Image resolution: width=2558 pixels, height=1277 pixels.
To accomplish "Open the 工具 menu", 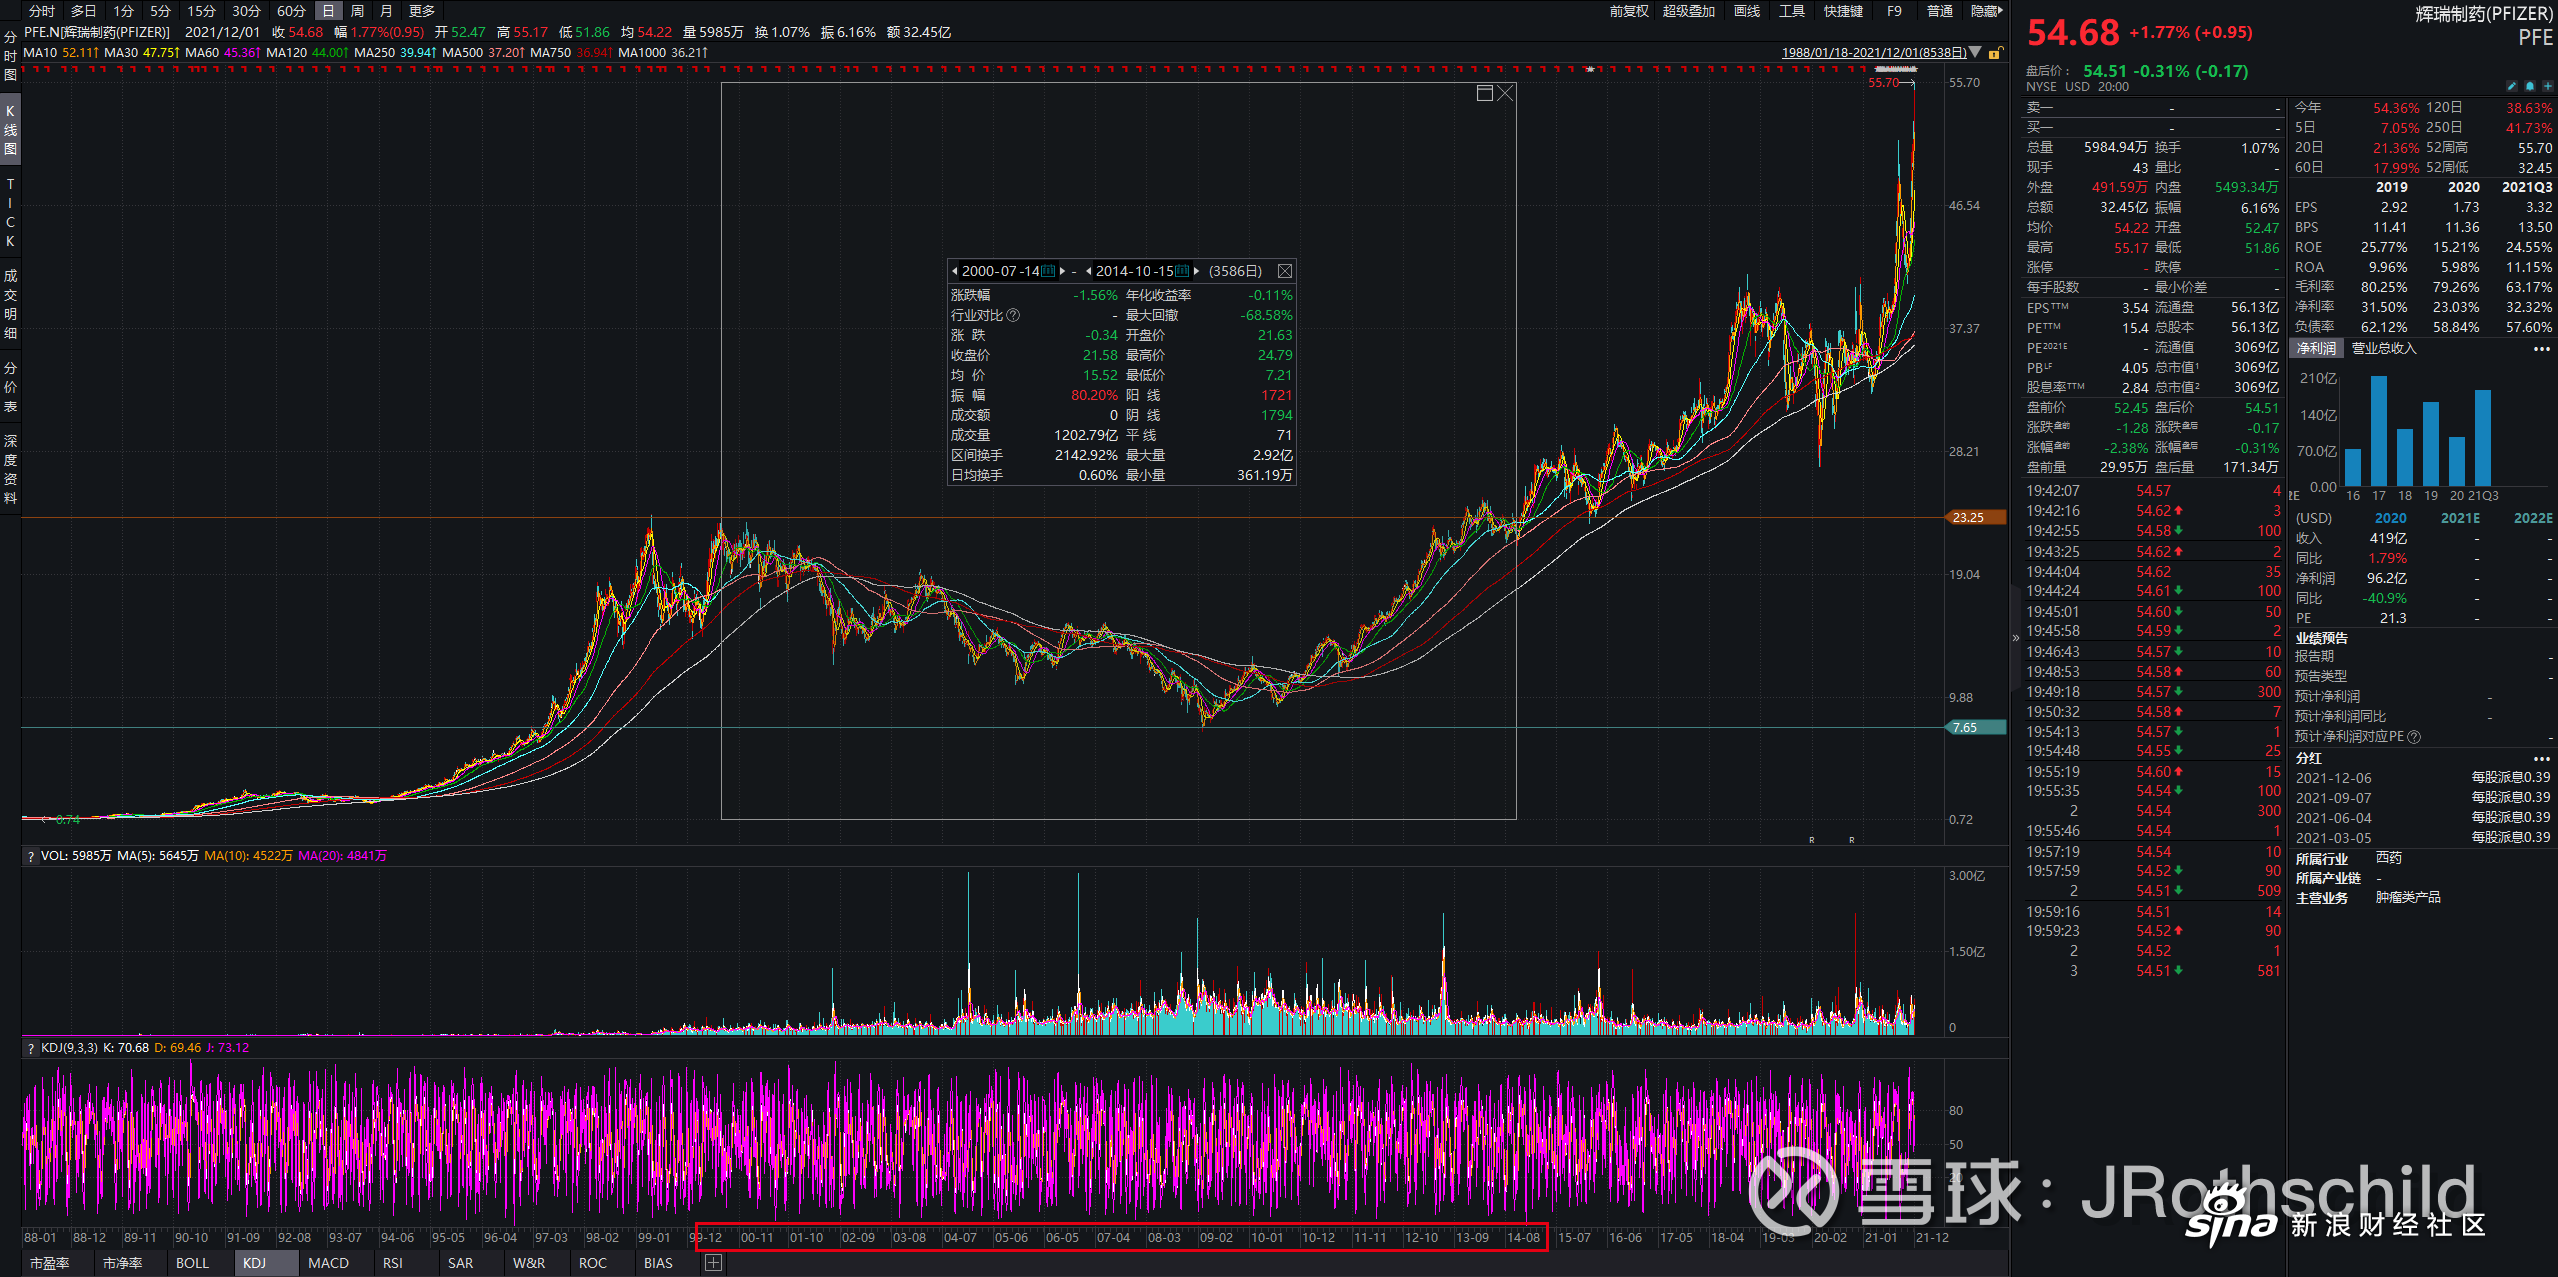I will click(x=1792, y=11).
